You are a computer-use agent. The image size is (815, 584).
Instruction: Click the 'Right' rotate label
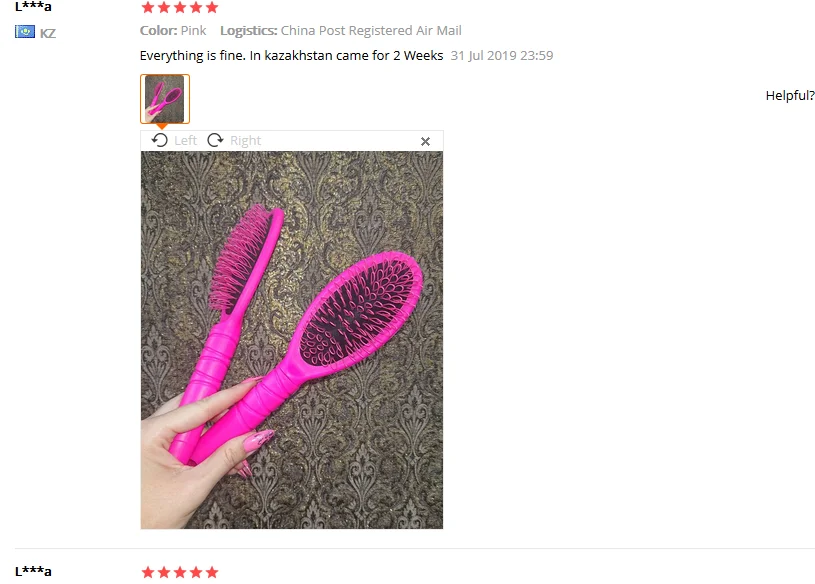(x=245, y=141)
